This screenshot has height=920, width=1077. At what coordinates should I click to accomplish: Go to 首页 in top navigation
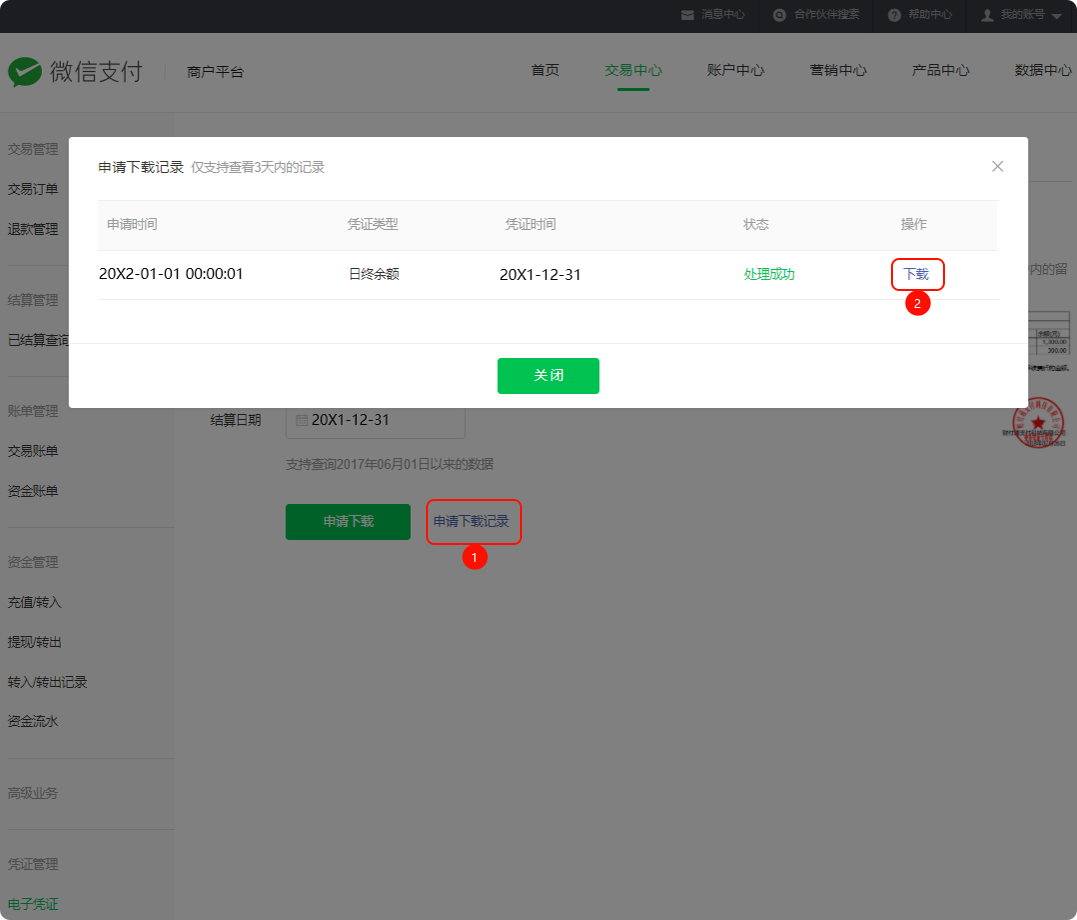[545, 70]
